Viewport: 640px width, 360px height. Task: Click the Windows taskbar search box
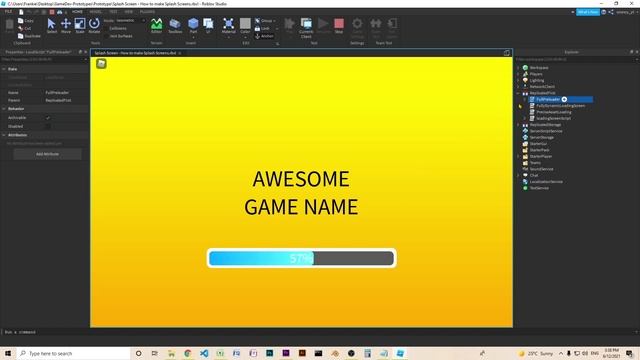[x=73, y=353]
